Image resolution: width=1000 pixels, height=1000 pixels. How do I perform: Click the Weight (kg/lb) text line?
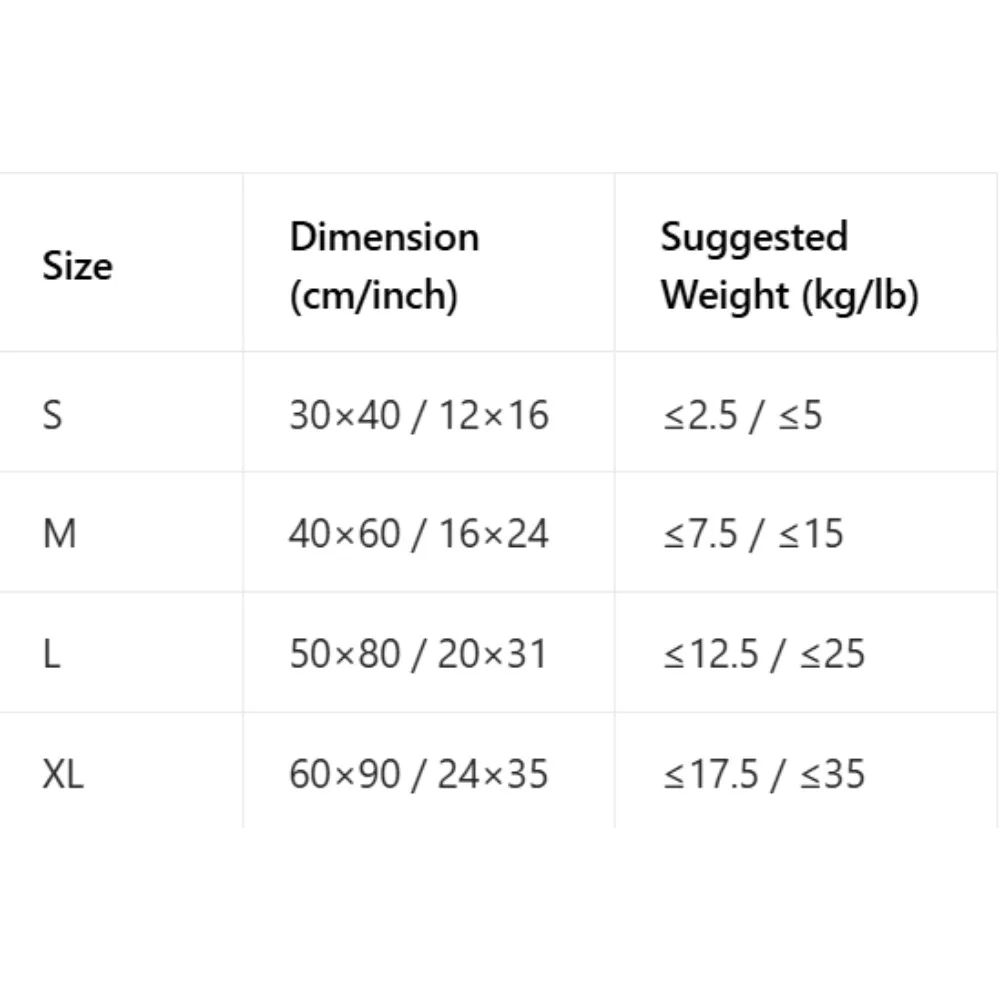coord(790,295)
